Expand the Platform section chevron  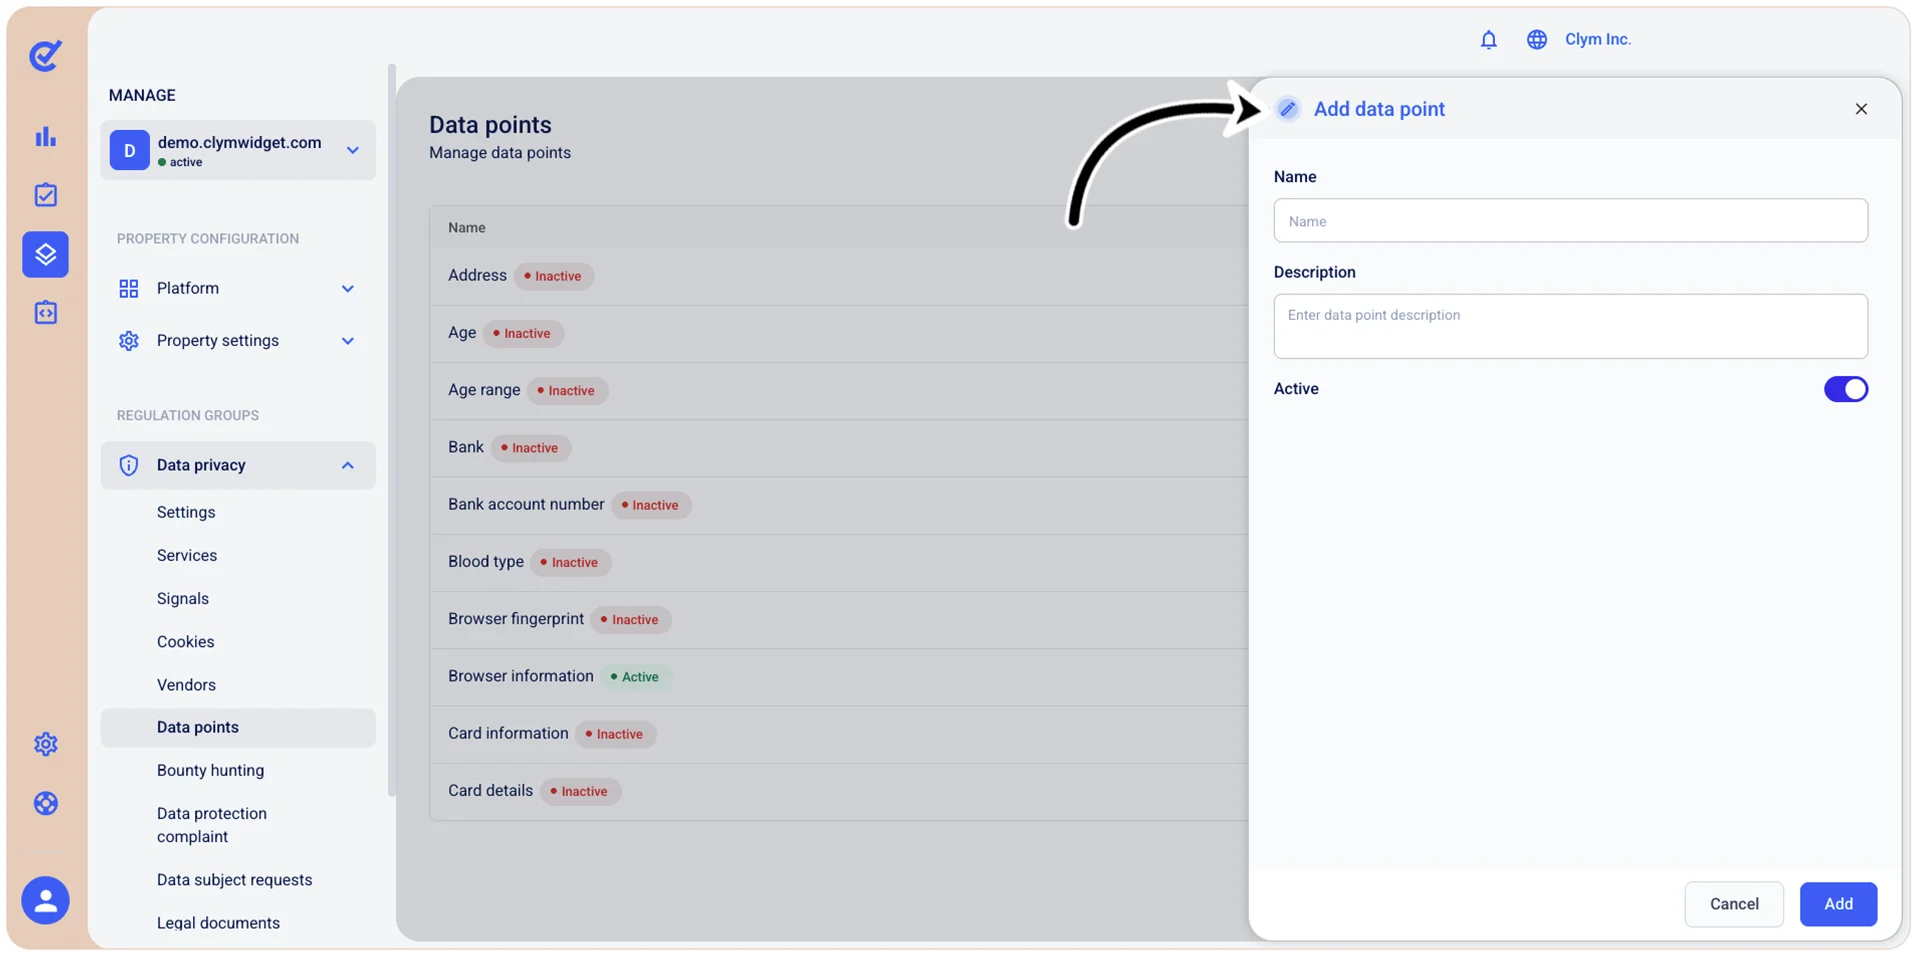pyautogui.click(x=347, y=289)
